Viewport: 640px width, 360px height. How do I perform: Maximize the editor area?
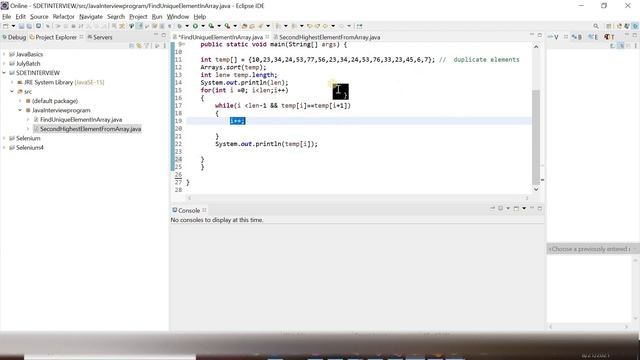[540, 36]
